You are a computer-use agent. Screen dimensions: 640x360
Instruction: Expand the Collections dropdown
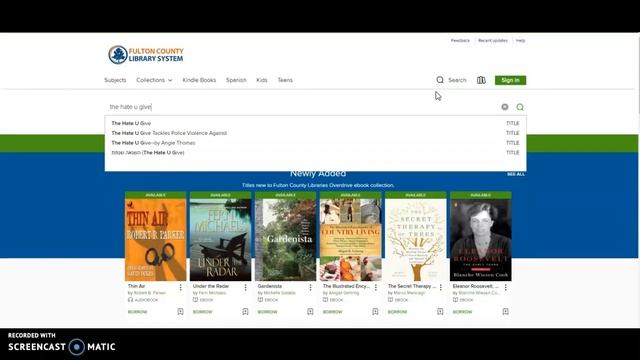tap(154, 80)
